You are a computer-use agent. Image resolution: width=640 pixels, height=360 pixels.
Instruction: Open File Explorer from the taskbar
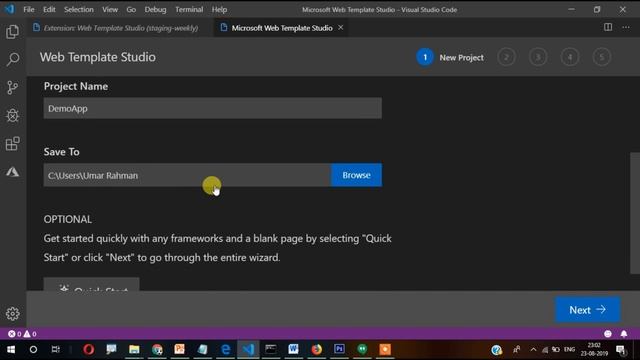point(134,349)
